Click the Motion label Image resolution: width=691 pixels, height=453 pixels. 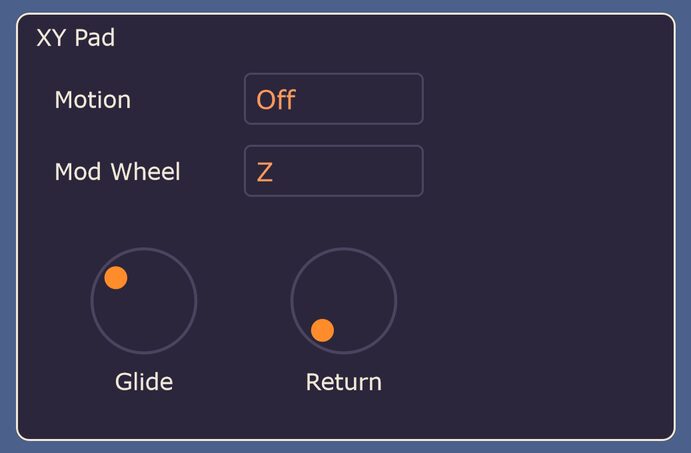[93, 100]
